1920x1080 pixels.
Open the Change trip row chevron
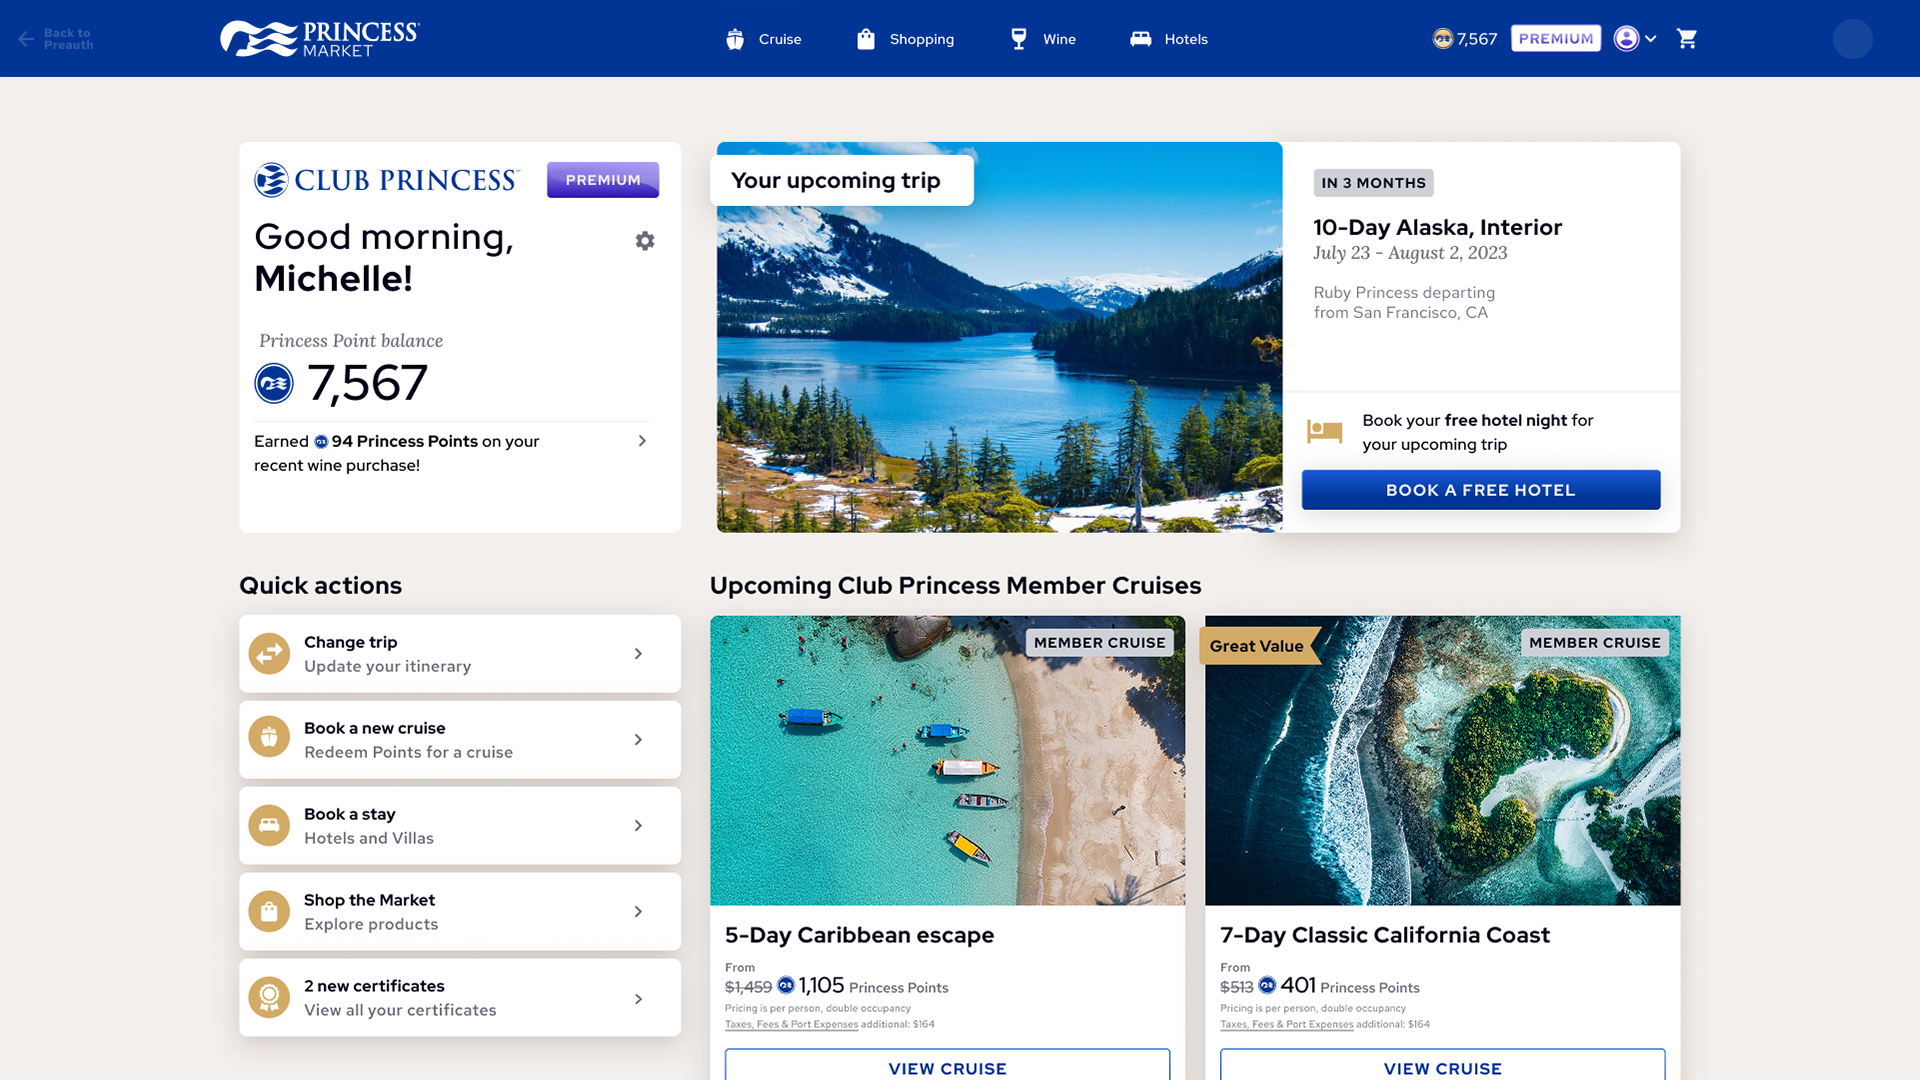pos(638,654)
